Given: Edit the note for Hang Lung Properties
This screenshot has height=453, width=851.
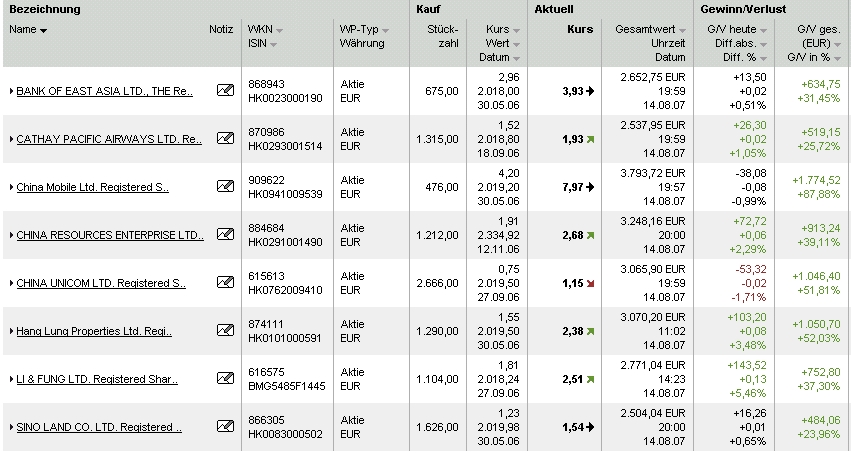Looking at the screenshot, I should [225, 331].
